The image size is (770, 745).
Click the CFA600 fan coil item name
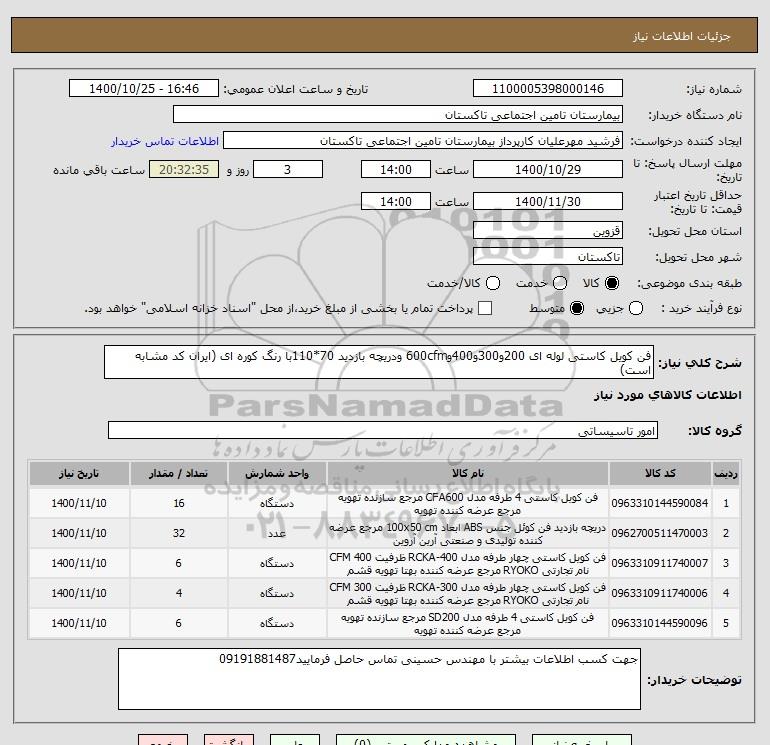(x=468, y=503)
